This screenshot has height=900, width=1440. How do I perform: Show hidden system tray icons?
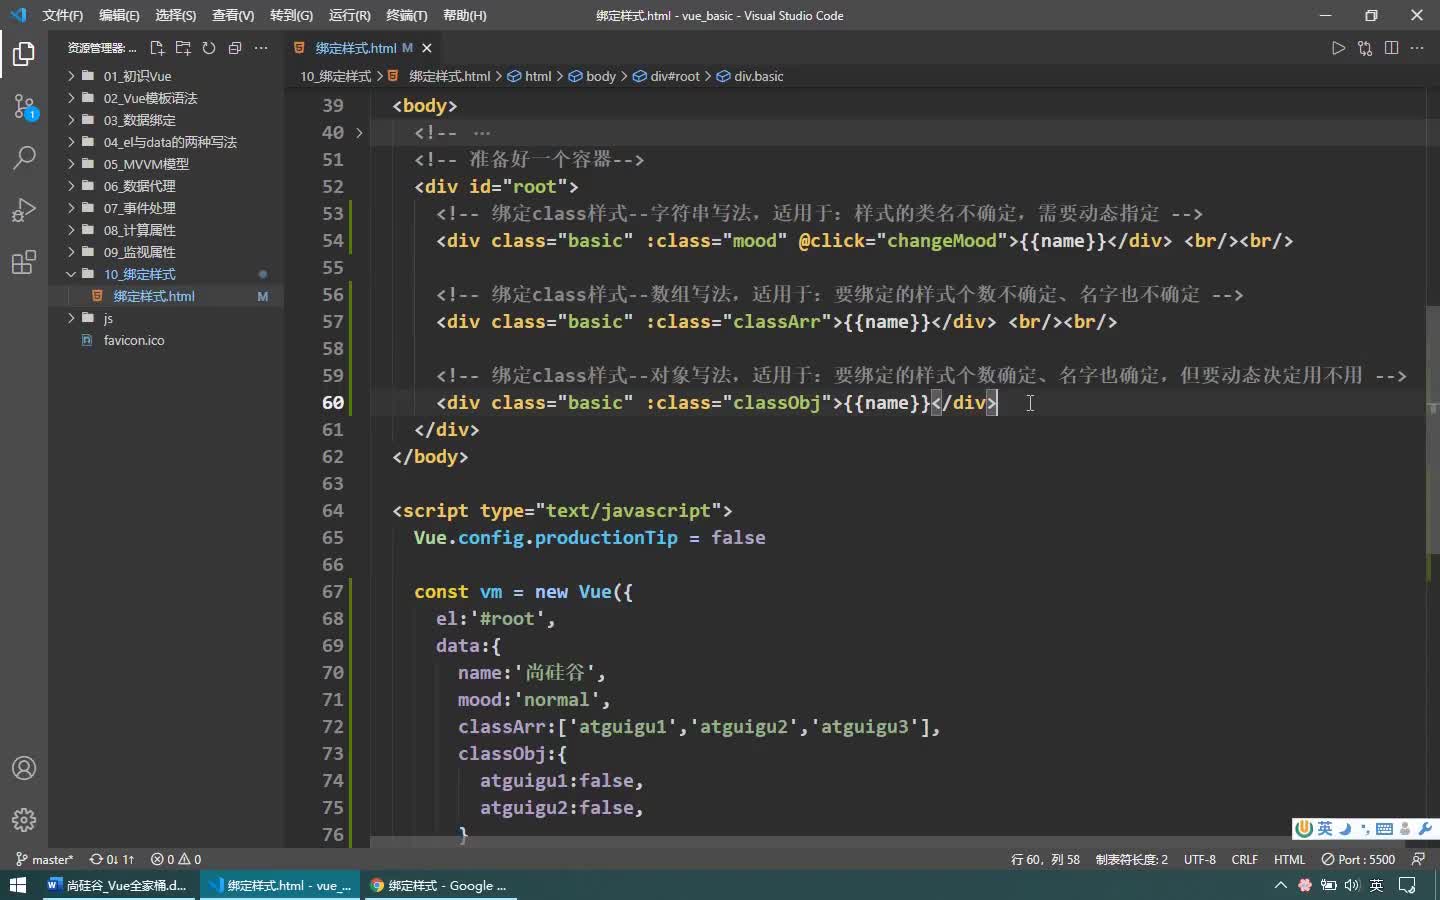point(1281,885)
